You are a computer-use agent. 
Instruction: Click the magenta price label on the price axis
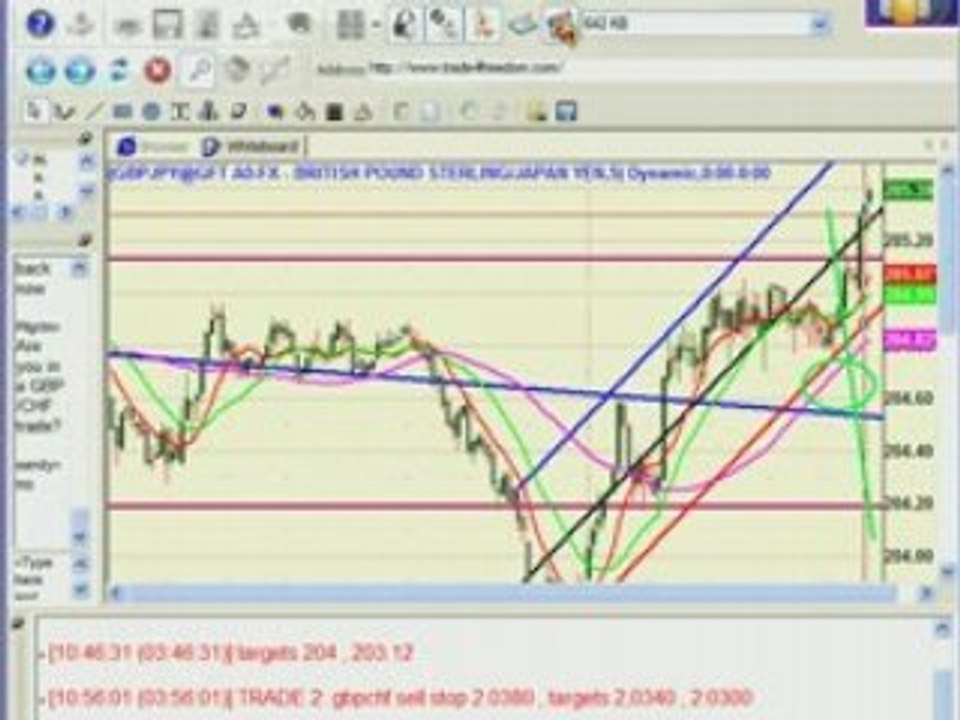click(910, 340)
